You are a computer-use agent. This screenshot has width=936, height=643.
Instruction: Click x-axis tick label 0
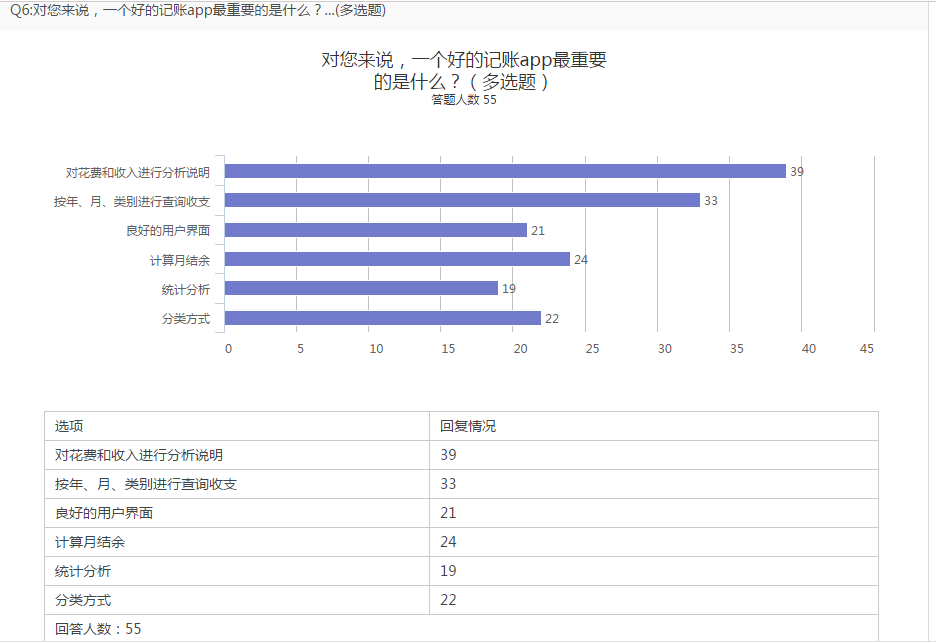click(x=228, y=349)
